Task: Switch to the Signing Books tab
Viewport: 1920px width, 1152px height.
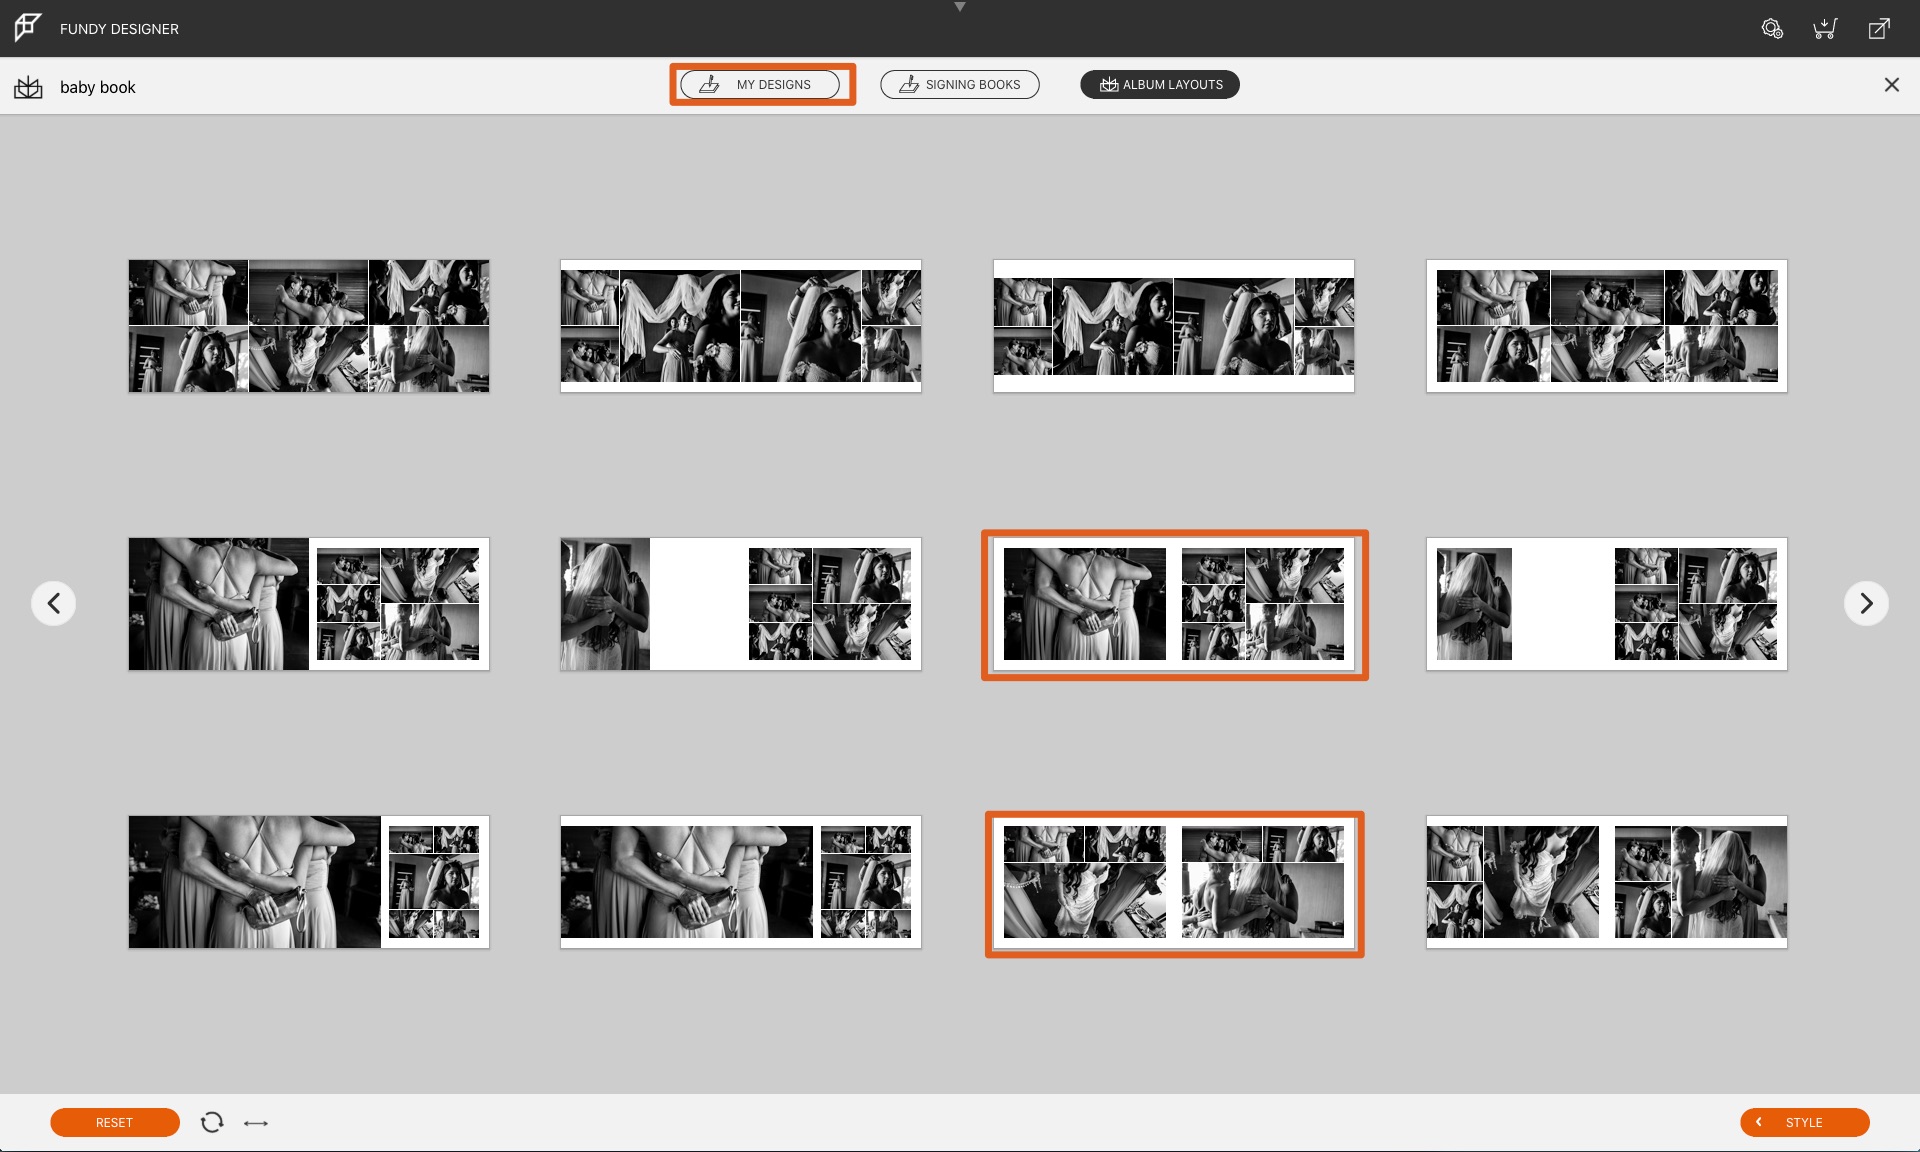Action: click(960, 85)
